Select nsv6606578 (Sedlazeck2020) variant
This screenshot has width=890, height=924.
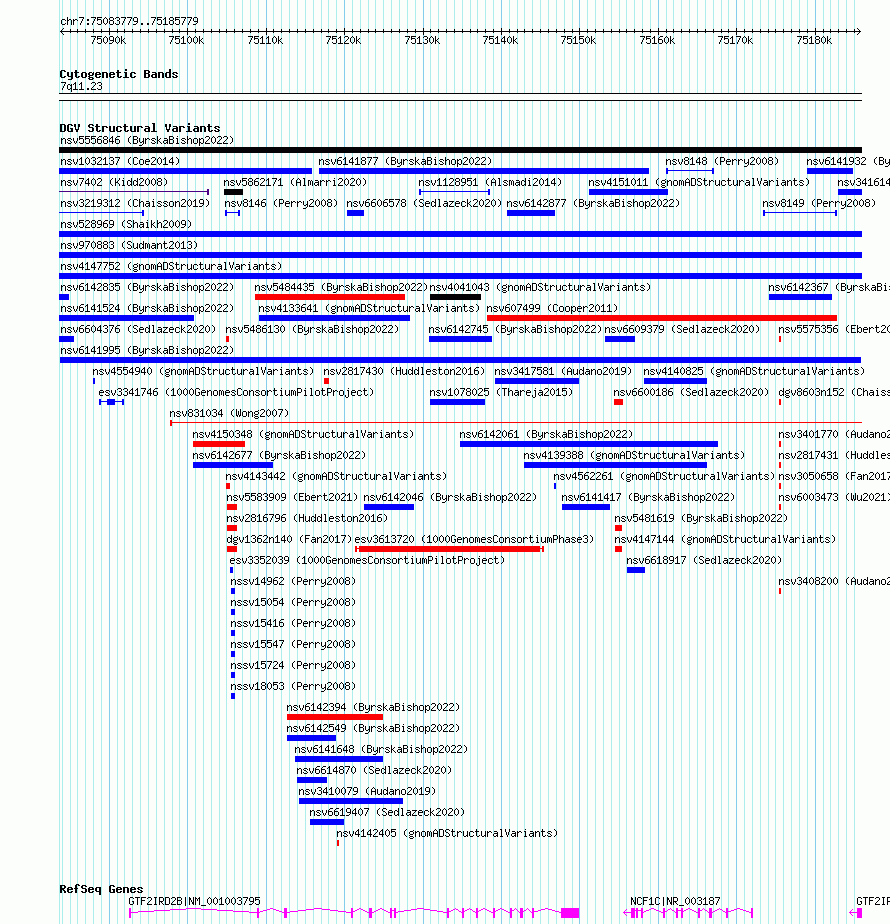click(424, 203)
